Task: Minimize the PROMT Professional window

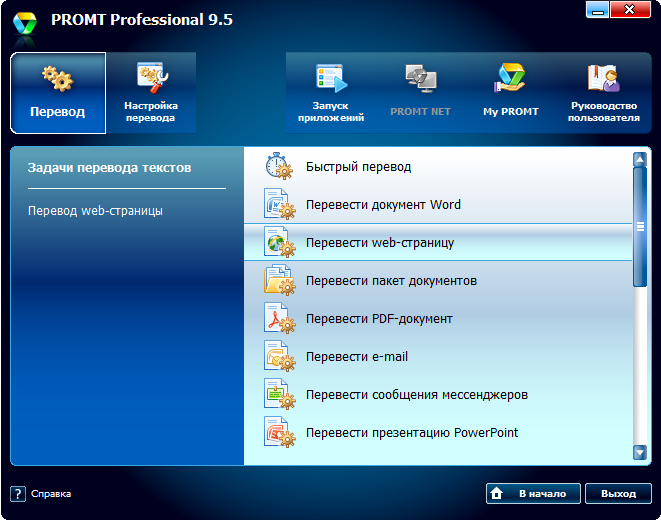Action: click(x=597, y=9)
